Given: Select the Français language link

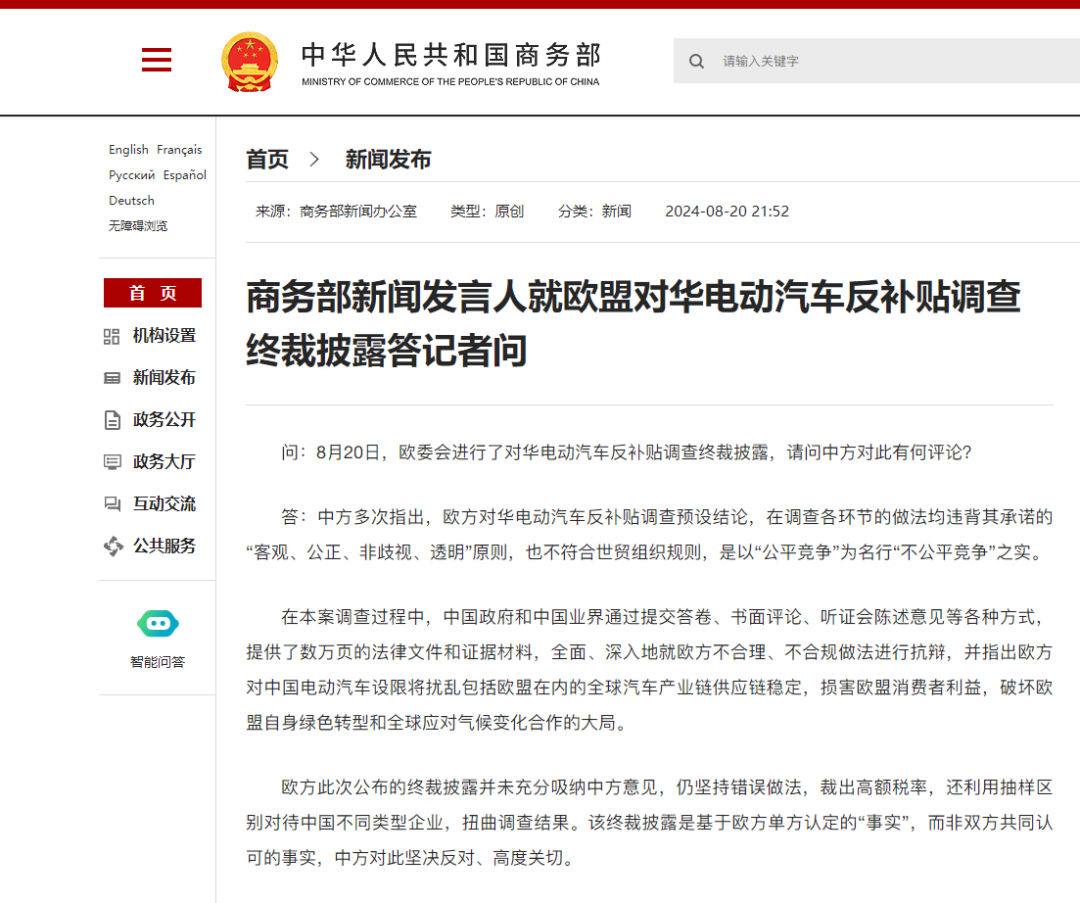Looking at the screenshot, I should tap(179, 149).
